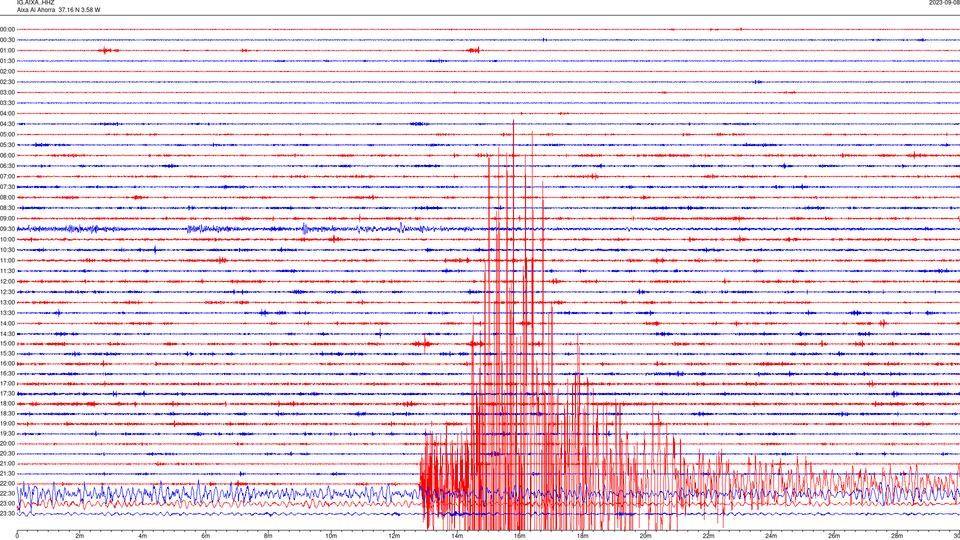Image resolution: width=960 pixels, height=540 pixels.
Task: Select the '04:30' time label
Action: [7, 124]
